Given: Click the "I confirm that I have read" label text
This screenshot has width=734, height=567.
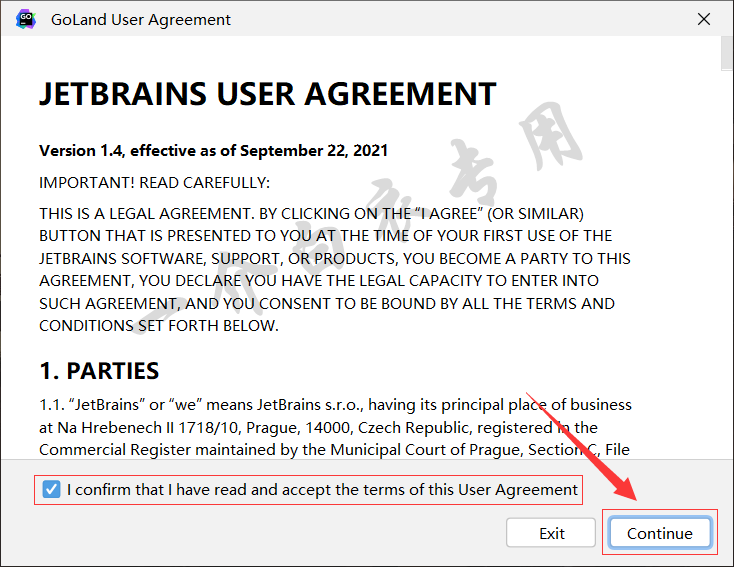Looking at the screenshot, I should coord(322,490).
